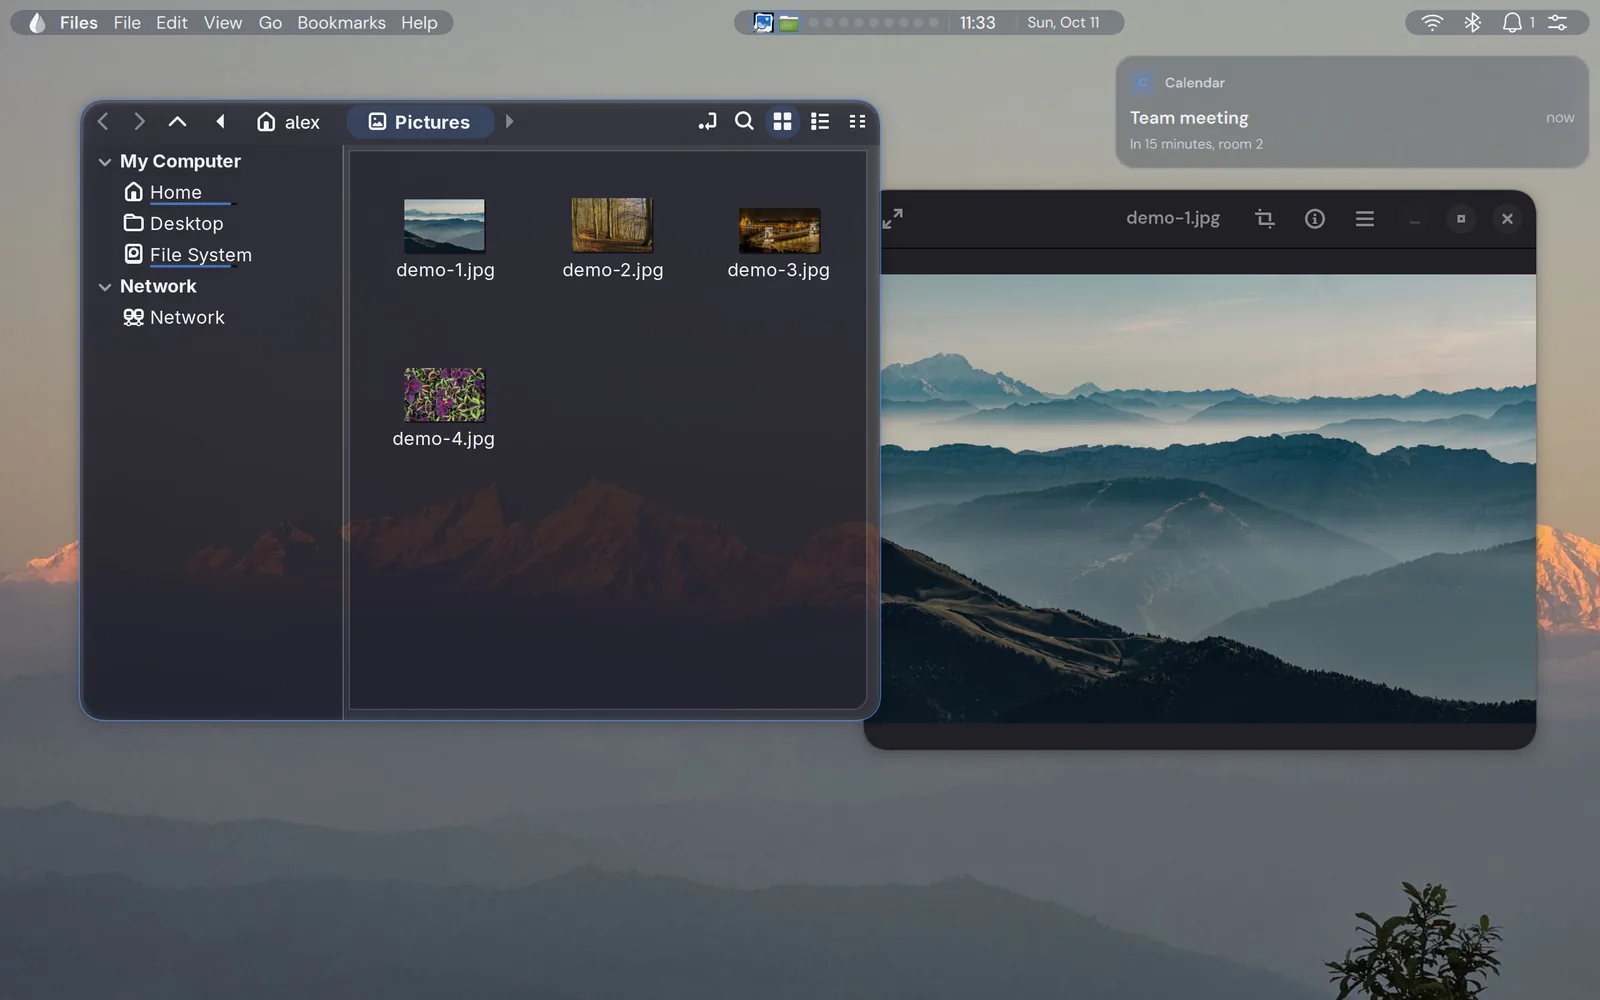Collapse the My Computer section

click(x=105, y=162)
